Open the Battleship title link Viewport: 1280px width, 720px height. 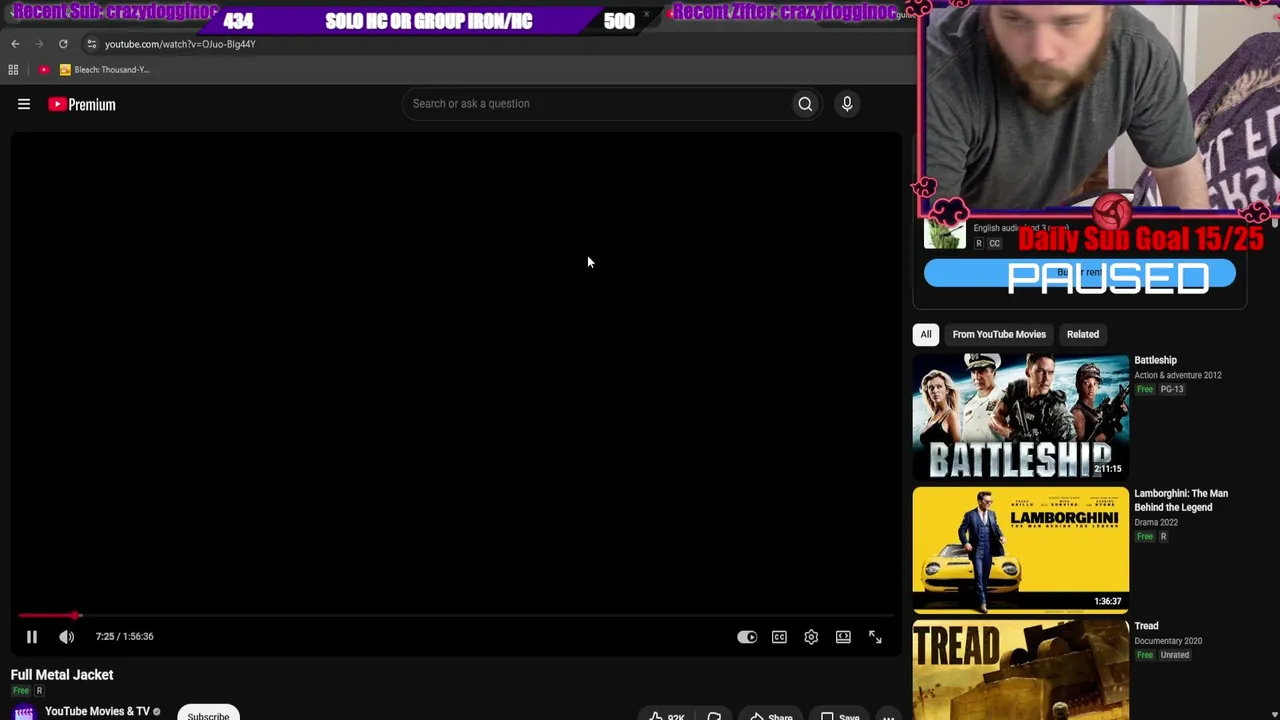point(1155,360)
